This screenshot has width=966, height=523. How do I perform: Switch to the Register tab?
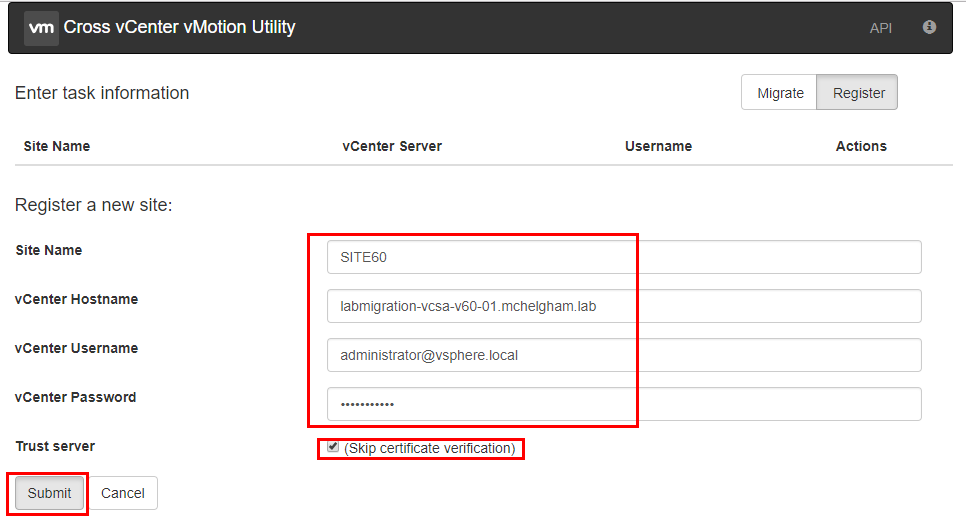tap(858, 92)
